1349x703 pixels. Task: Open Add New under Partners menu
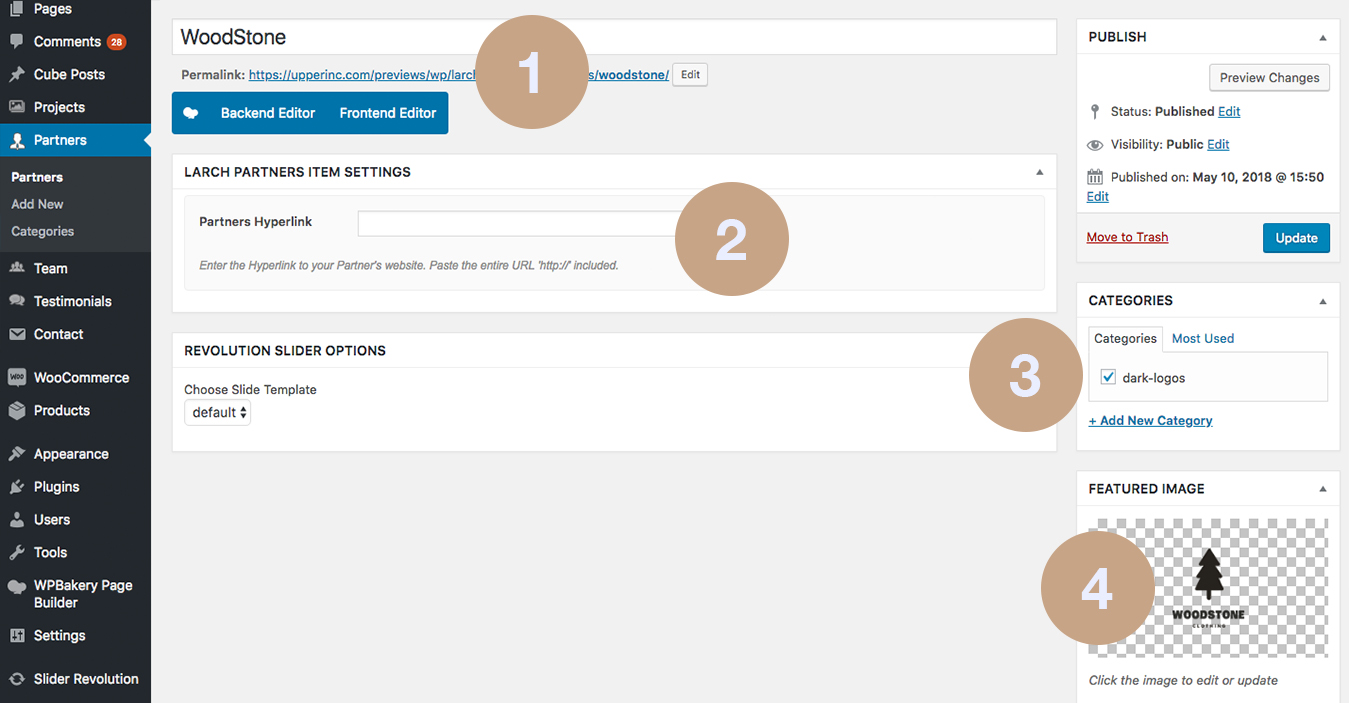coord(37,204)
